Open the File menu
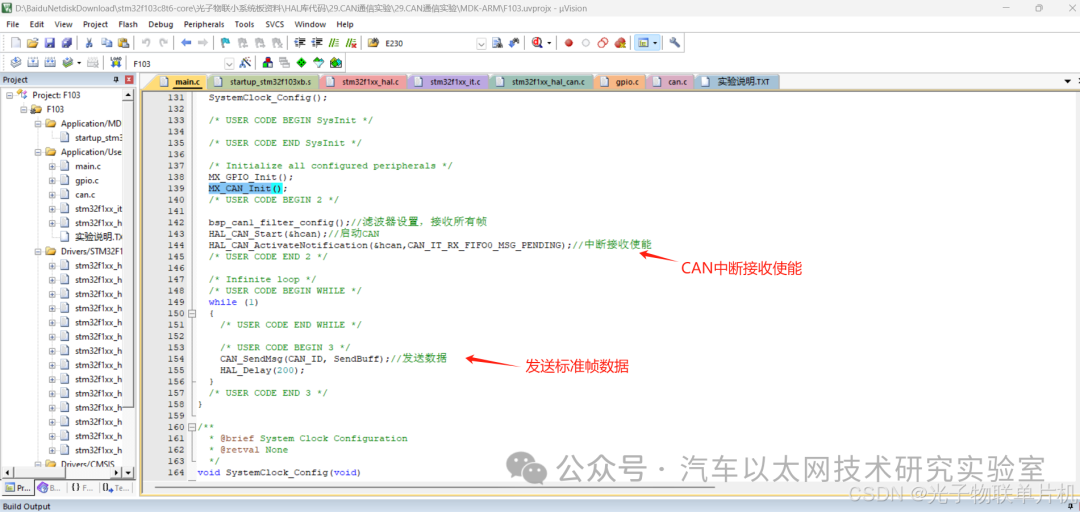 (x=12, y=24)
